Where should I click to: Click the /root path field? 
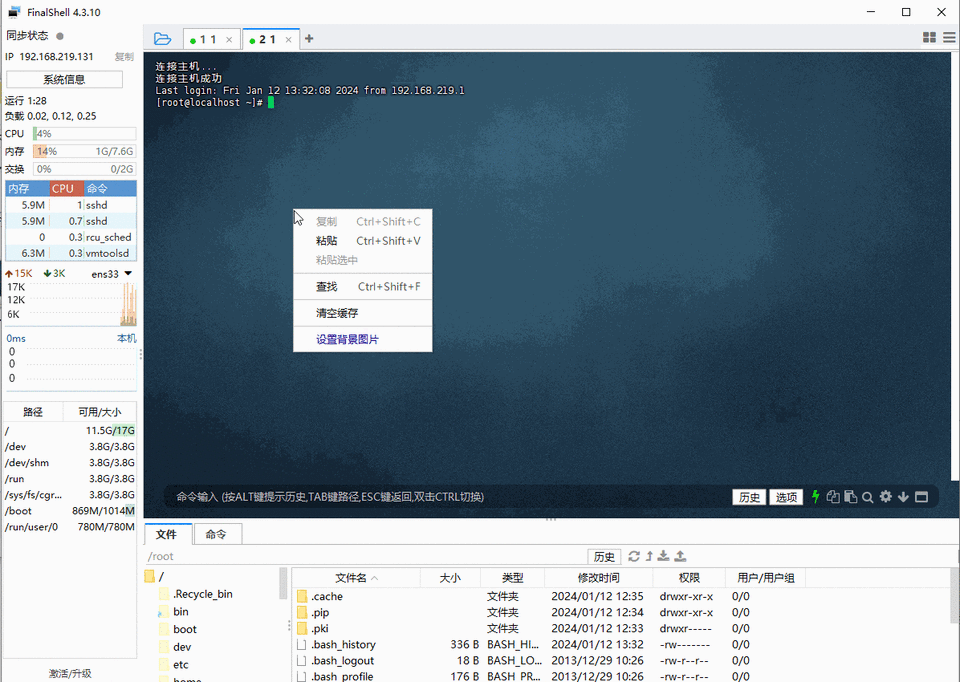click(x=366, y=556)
